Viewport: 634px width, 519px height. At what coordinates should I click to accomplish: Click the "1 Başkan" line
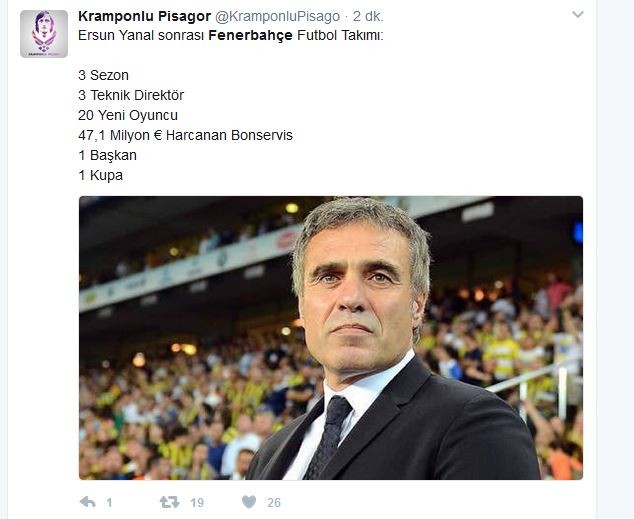click(x=107, y=155)
